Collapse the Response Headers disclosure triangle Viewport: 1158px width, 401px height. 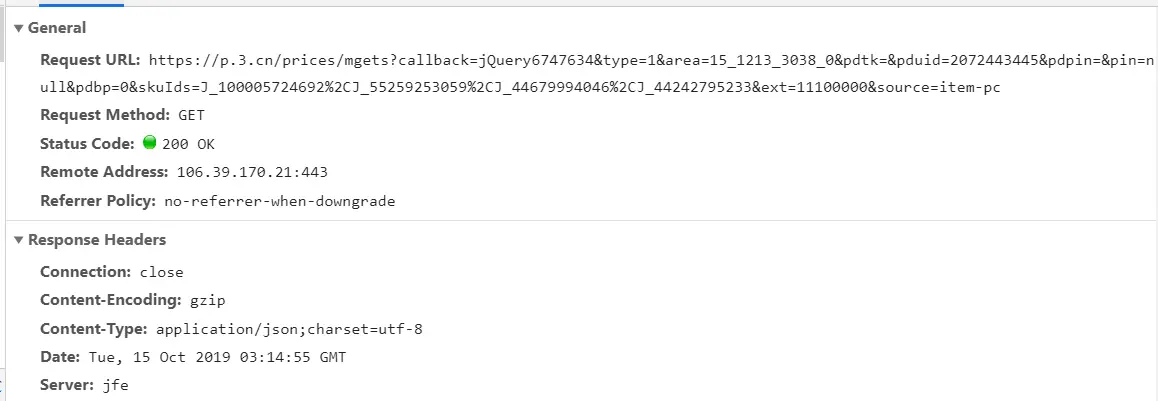click(18, 240)
